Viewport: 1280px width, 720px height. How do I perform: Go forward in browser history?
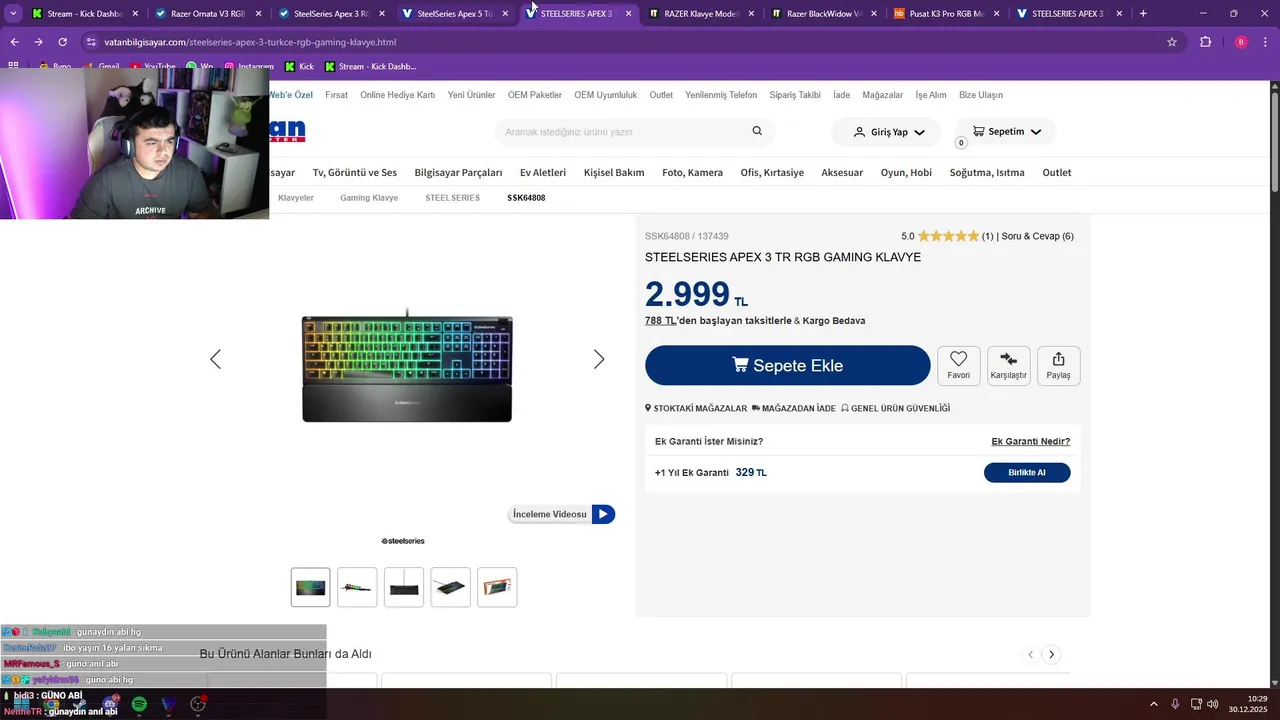pyautogui.click(x=38, y=42)
